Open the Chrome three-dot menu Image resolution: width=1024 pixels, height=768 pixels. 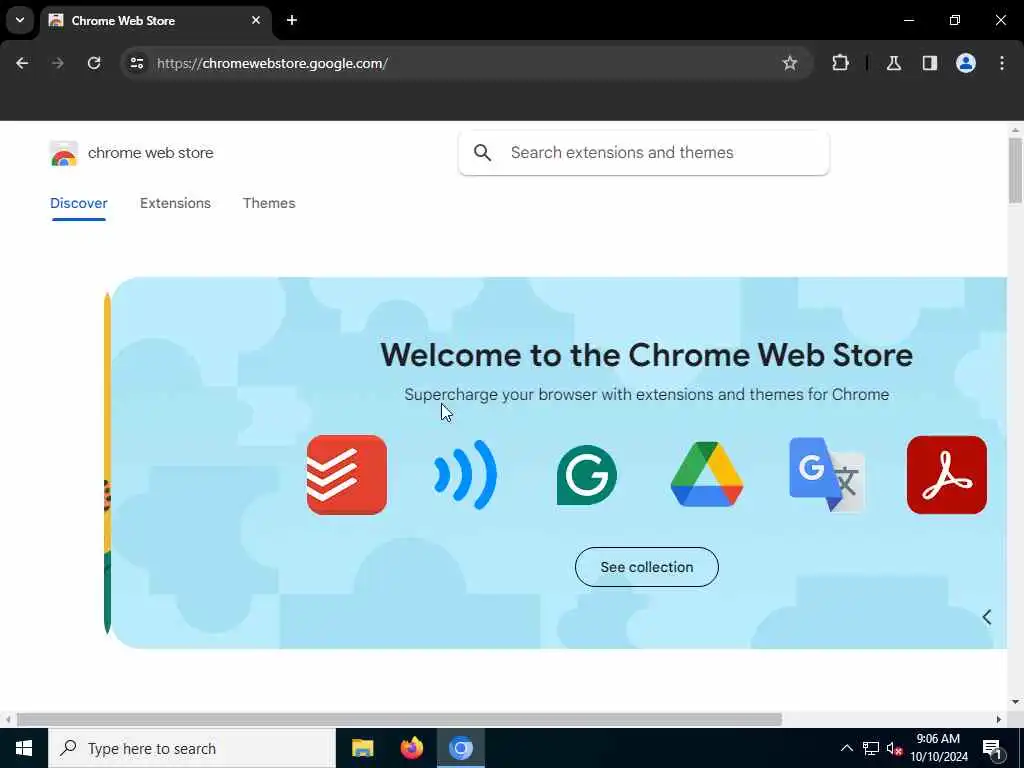(1002, 63)
